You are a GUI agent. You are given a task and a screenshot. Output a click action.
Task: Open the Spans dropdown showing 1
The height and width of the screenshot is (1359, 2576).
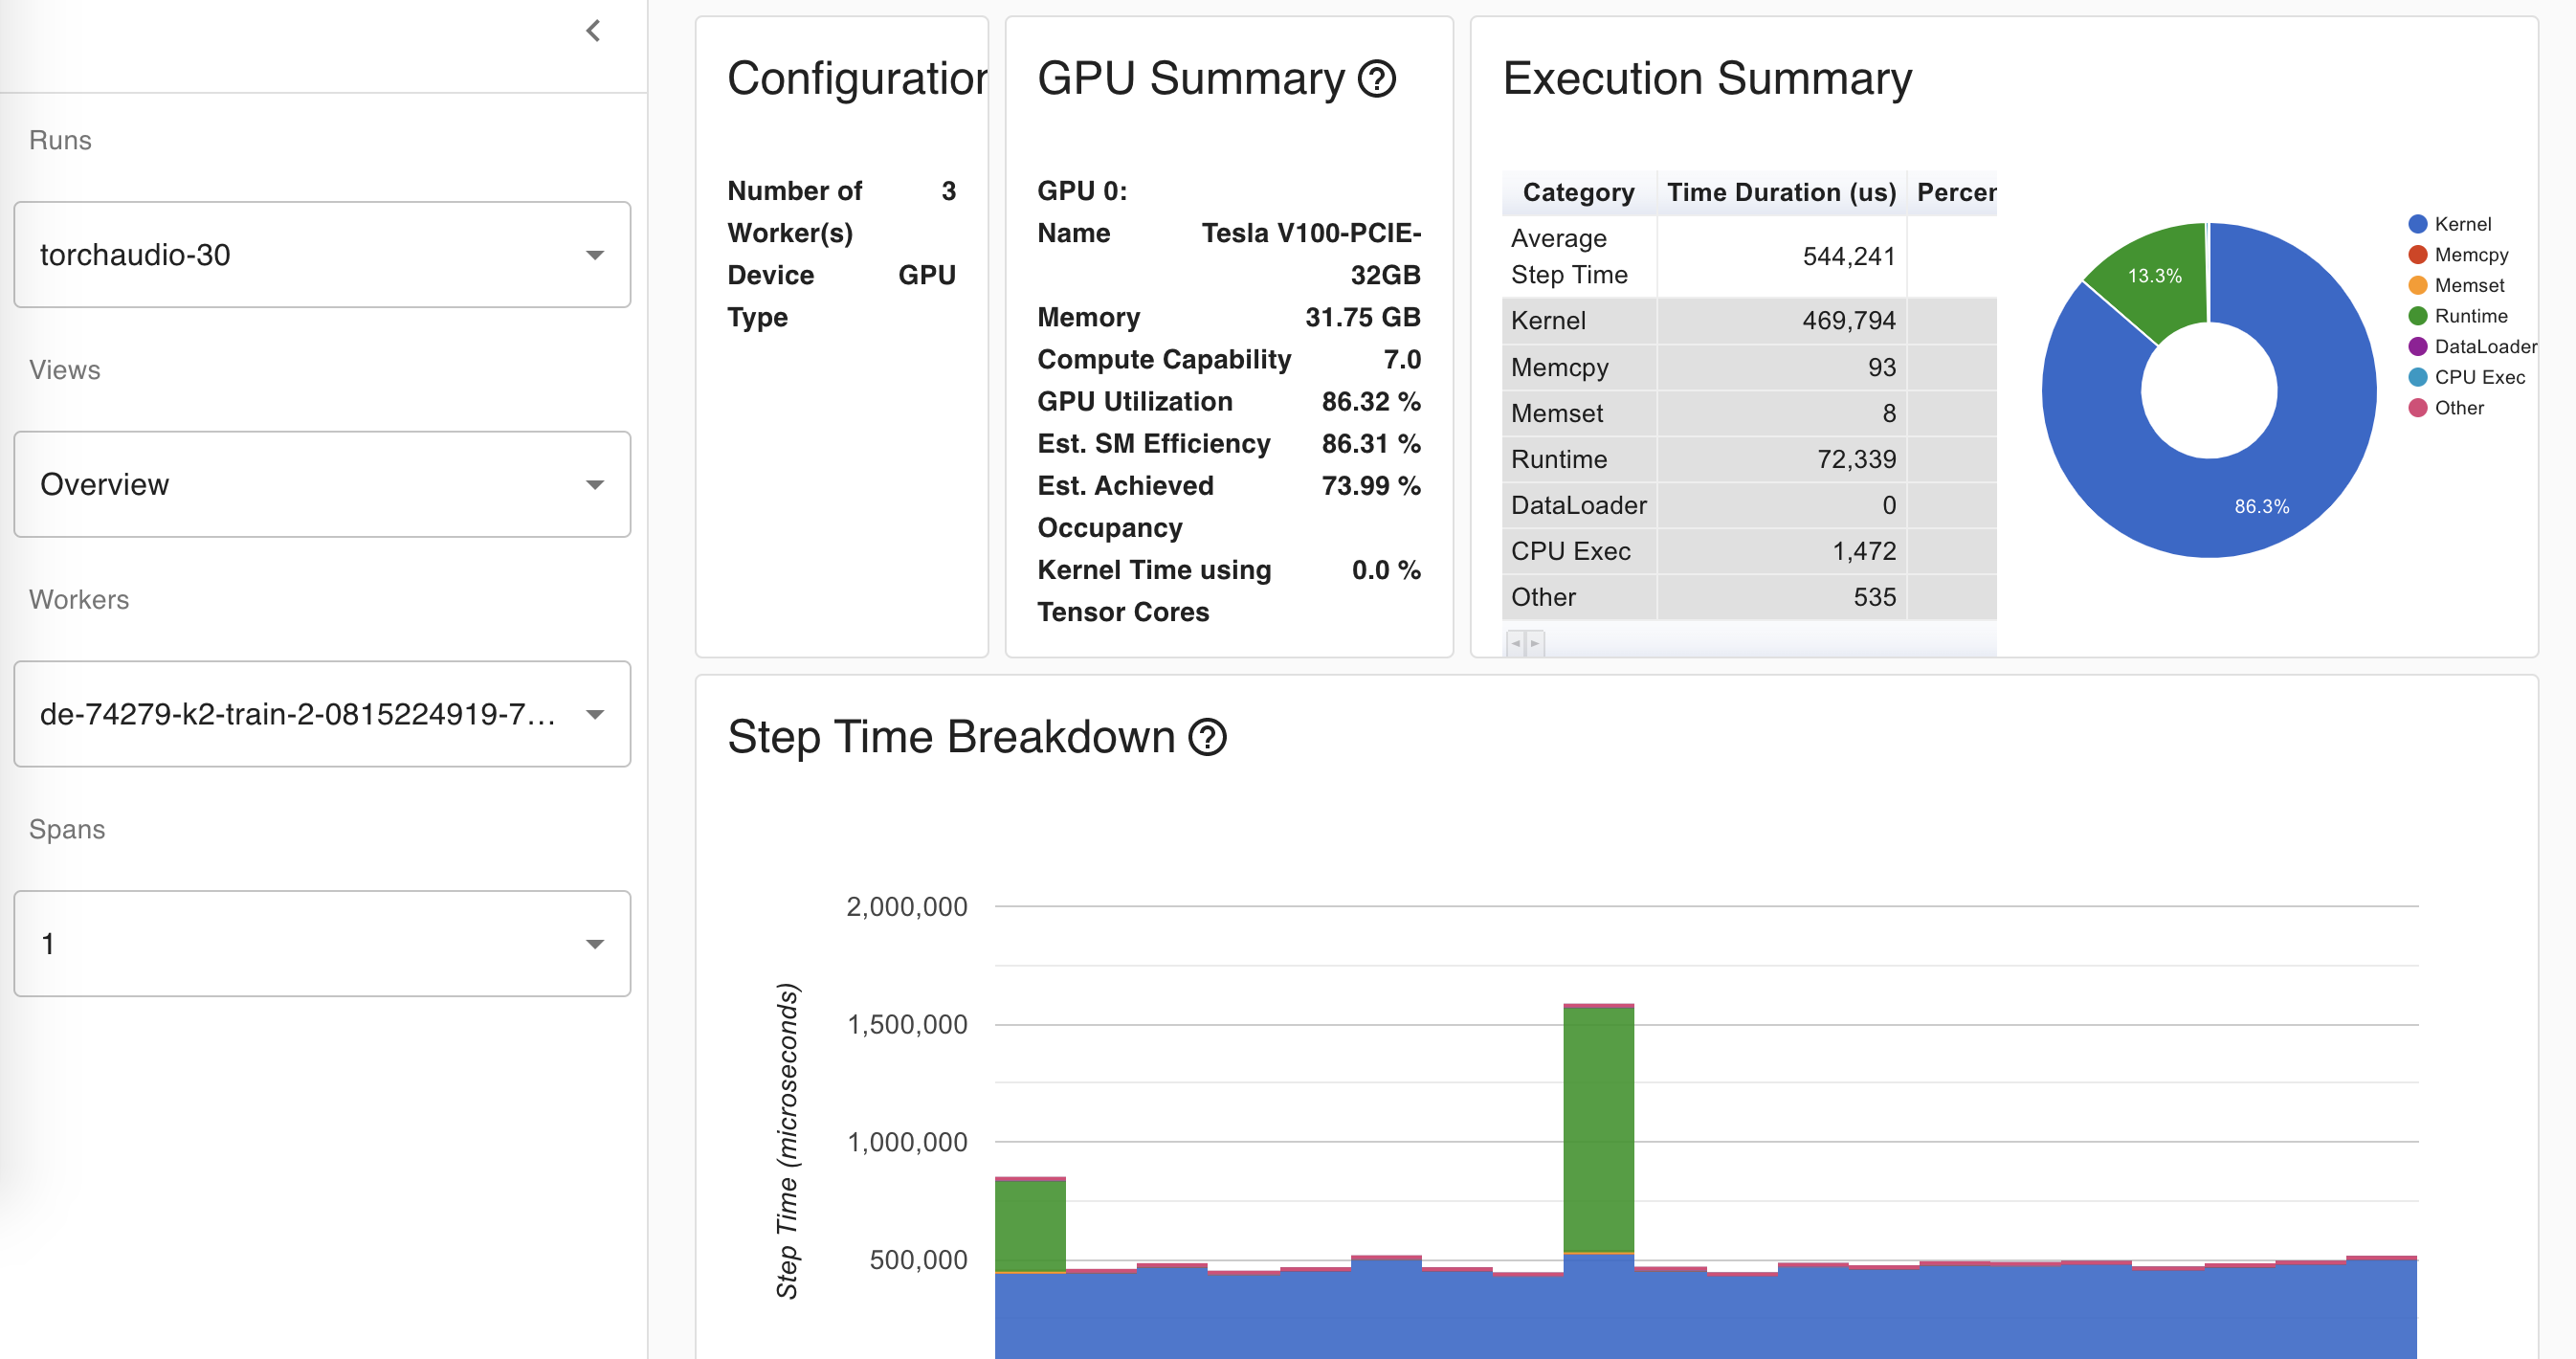pos(322,944)
